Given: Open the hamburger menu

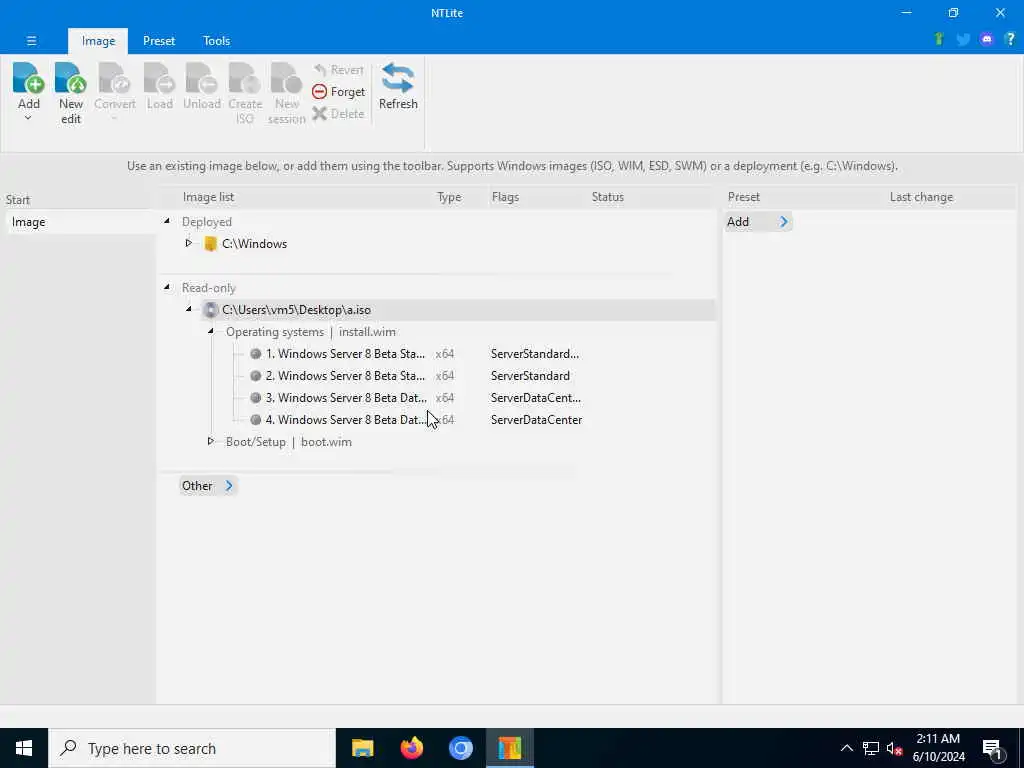Looking at the screenshot, I should [x=31, y=40].
